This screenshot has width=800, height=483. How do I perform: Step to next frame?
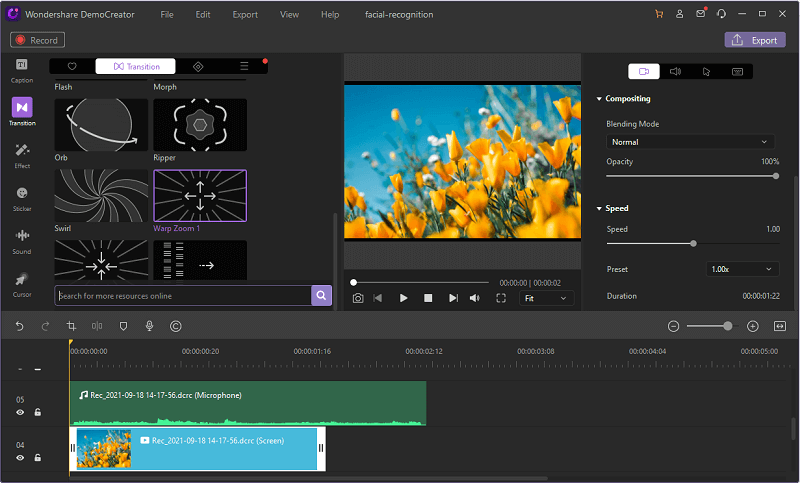coord(453,298)
